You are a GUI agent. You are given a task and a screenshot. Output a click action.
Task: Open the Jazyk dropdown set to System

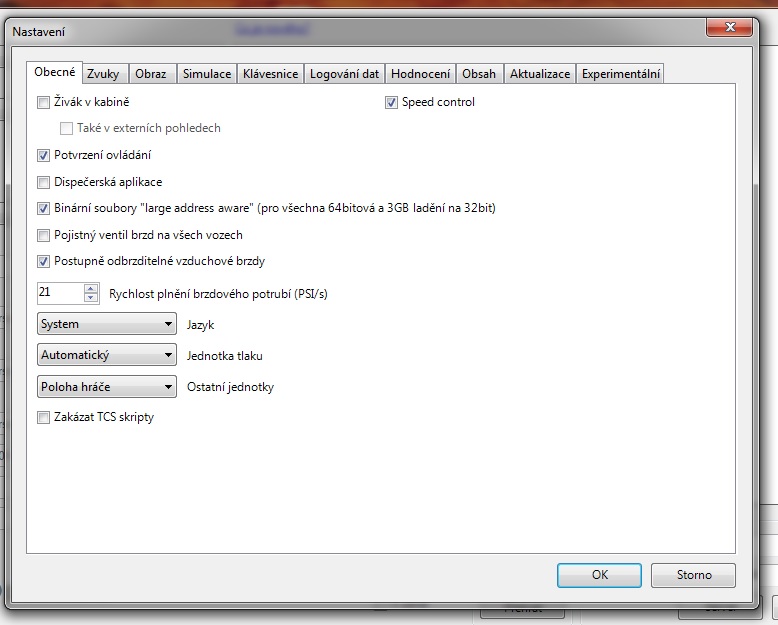(106, 324)
